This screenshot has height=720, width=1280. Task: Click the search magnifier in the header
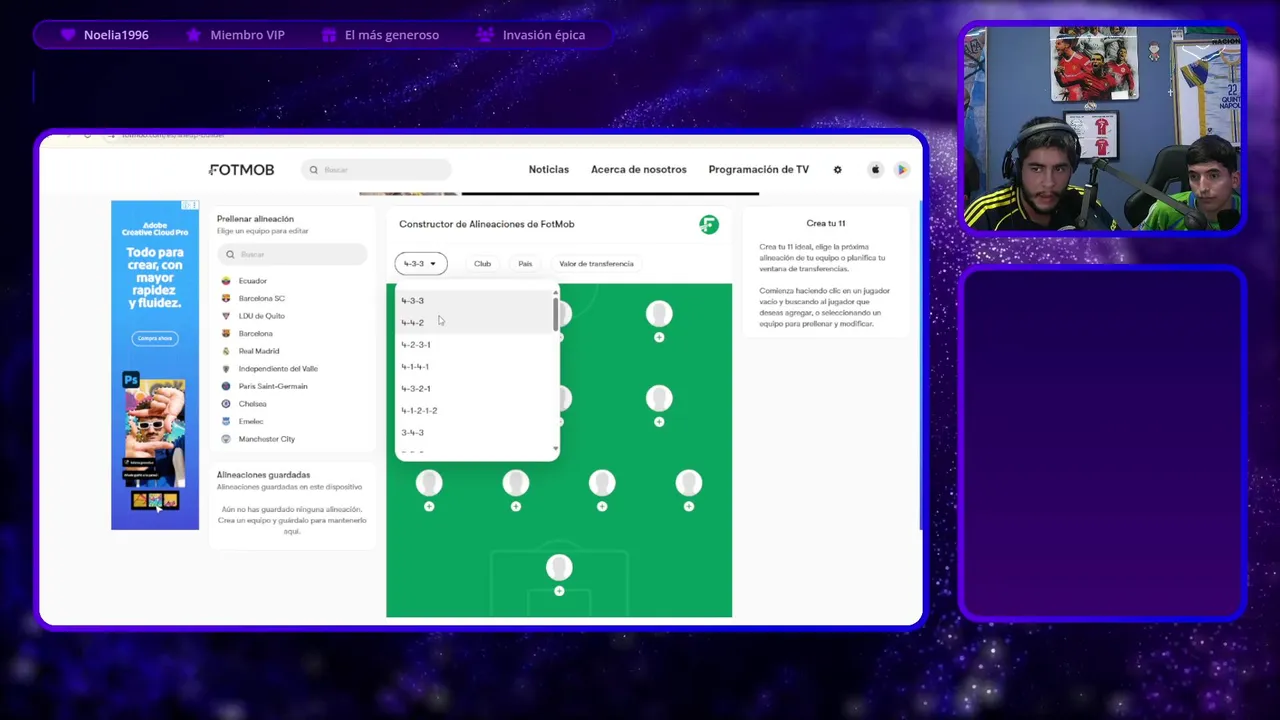(313, 170)
